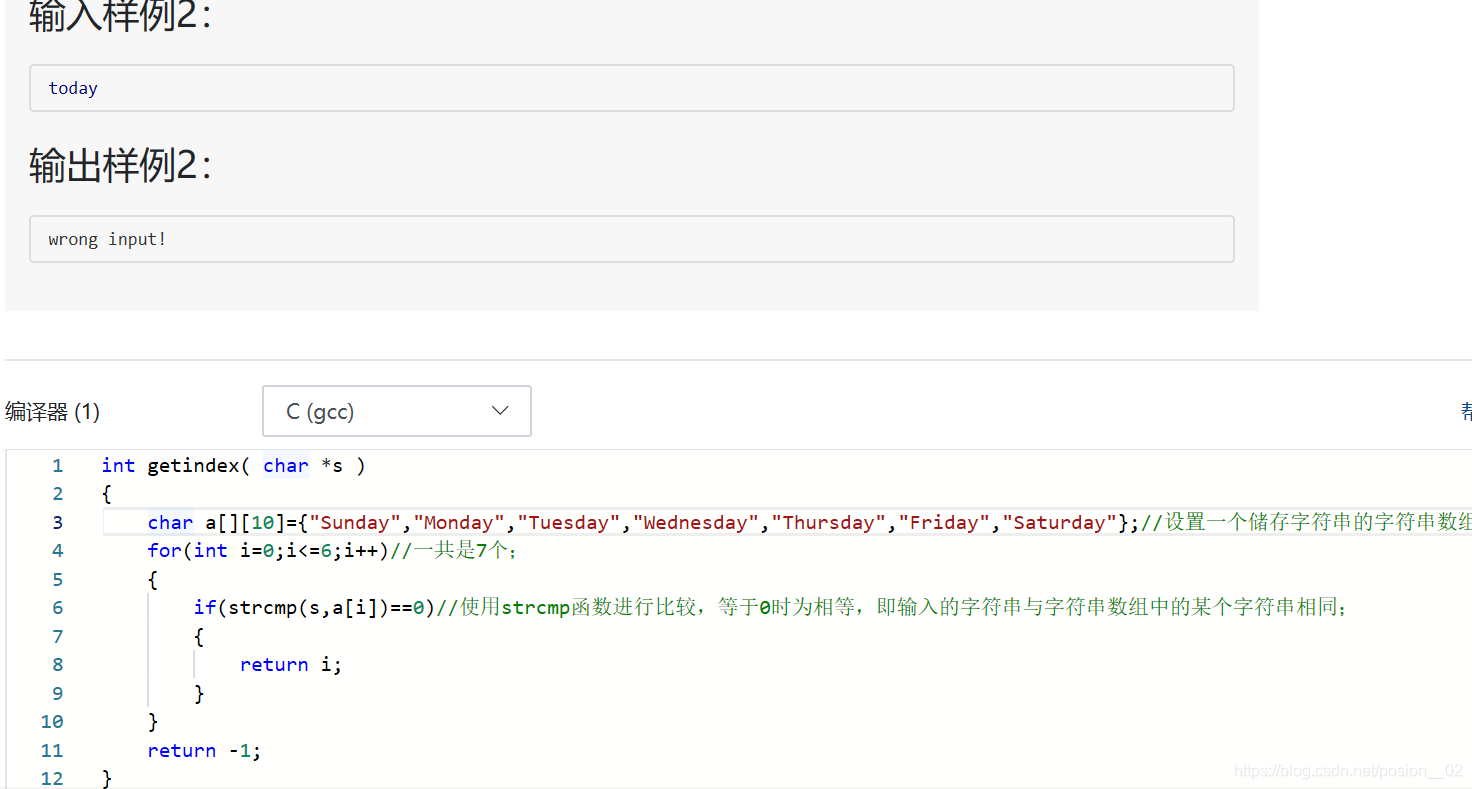1472x789 pixels.
Task: Click line number 3 in the editor gutter
Action: pyautogui.click(x=57, y=522)
